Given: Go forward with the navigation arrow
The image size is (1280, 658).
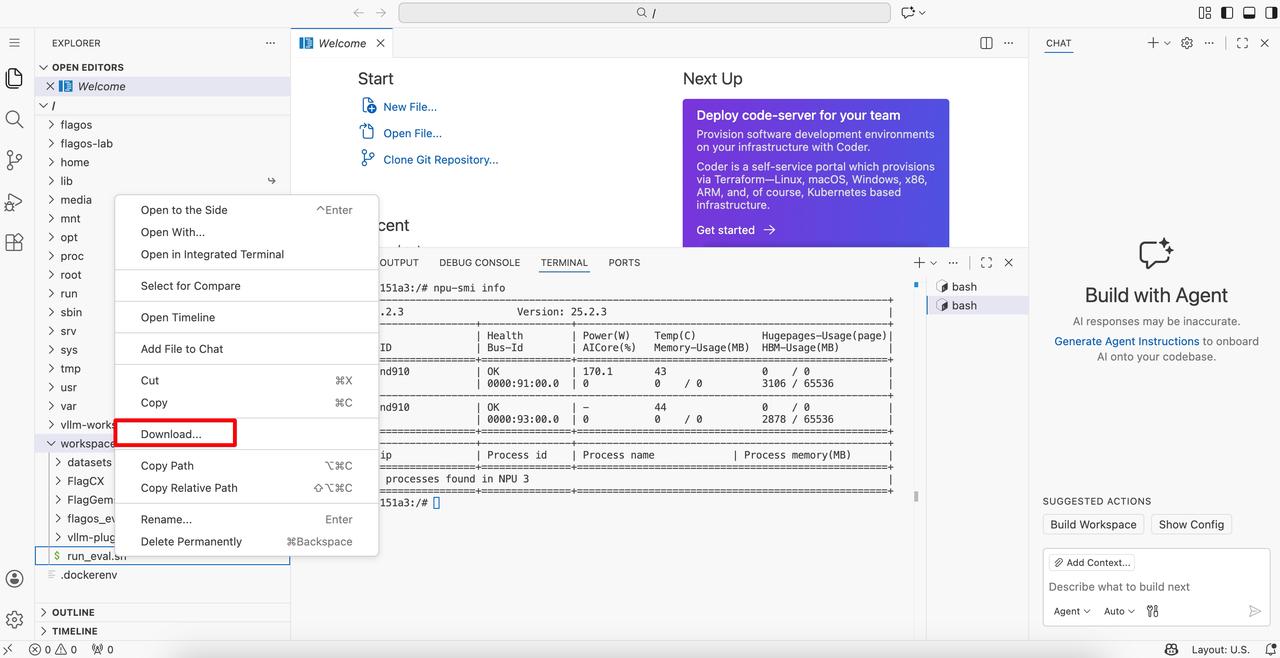Looking at the screenshot, I should (x=381, y=13).
